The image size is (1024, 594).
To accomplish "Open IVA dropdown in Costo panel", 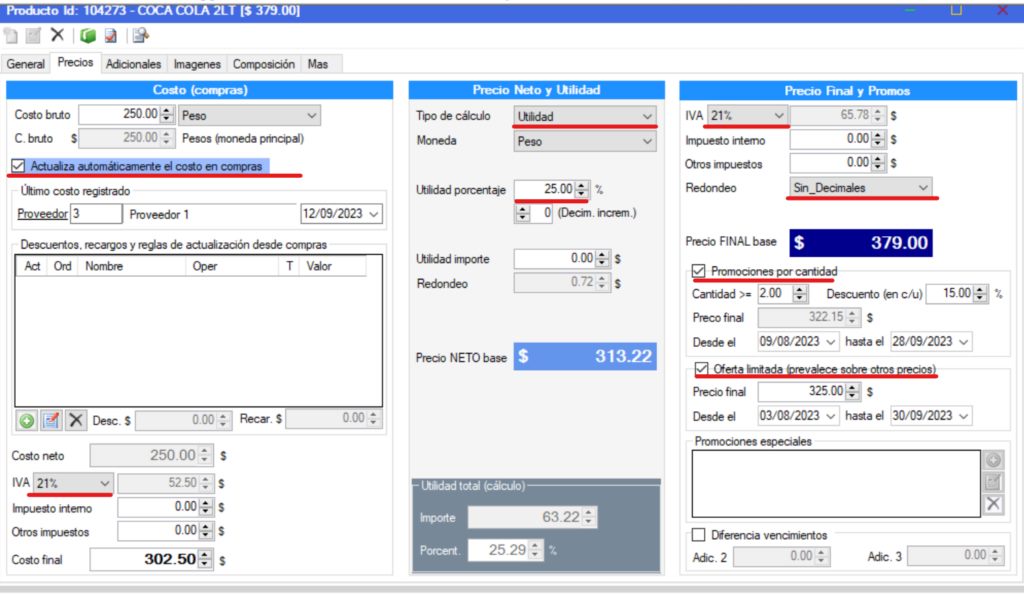I will (x=72, y=483).
